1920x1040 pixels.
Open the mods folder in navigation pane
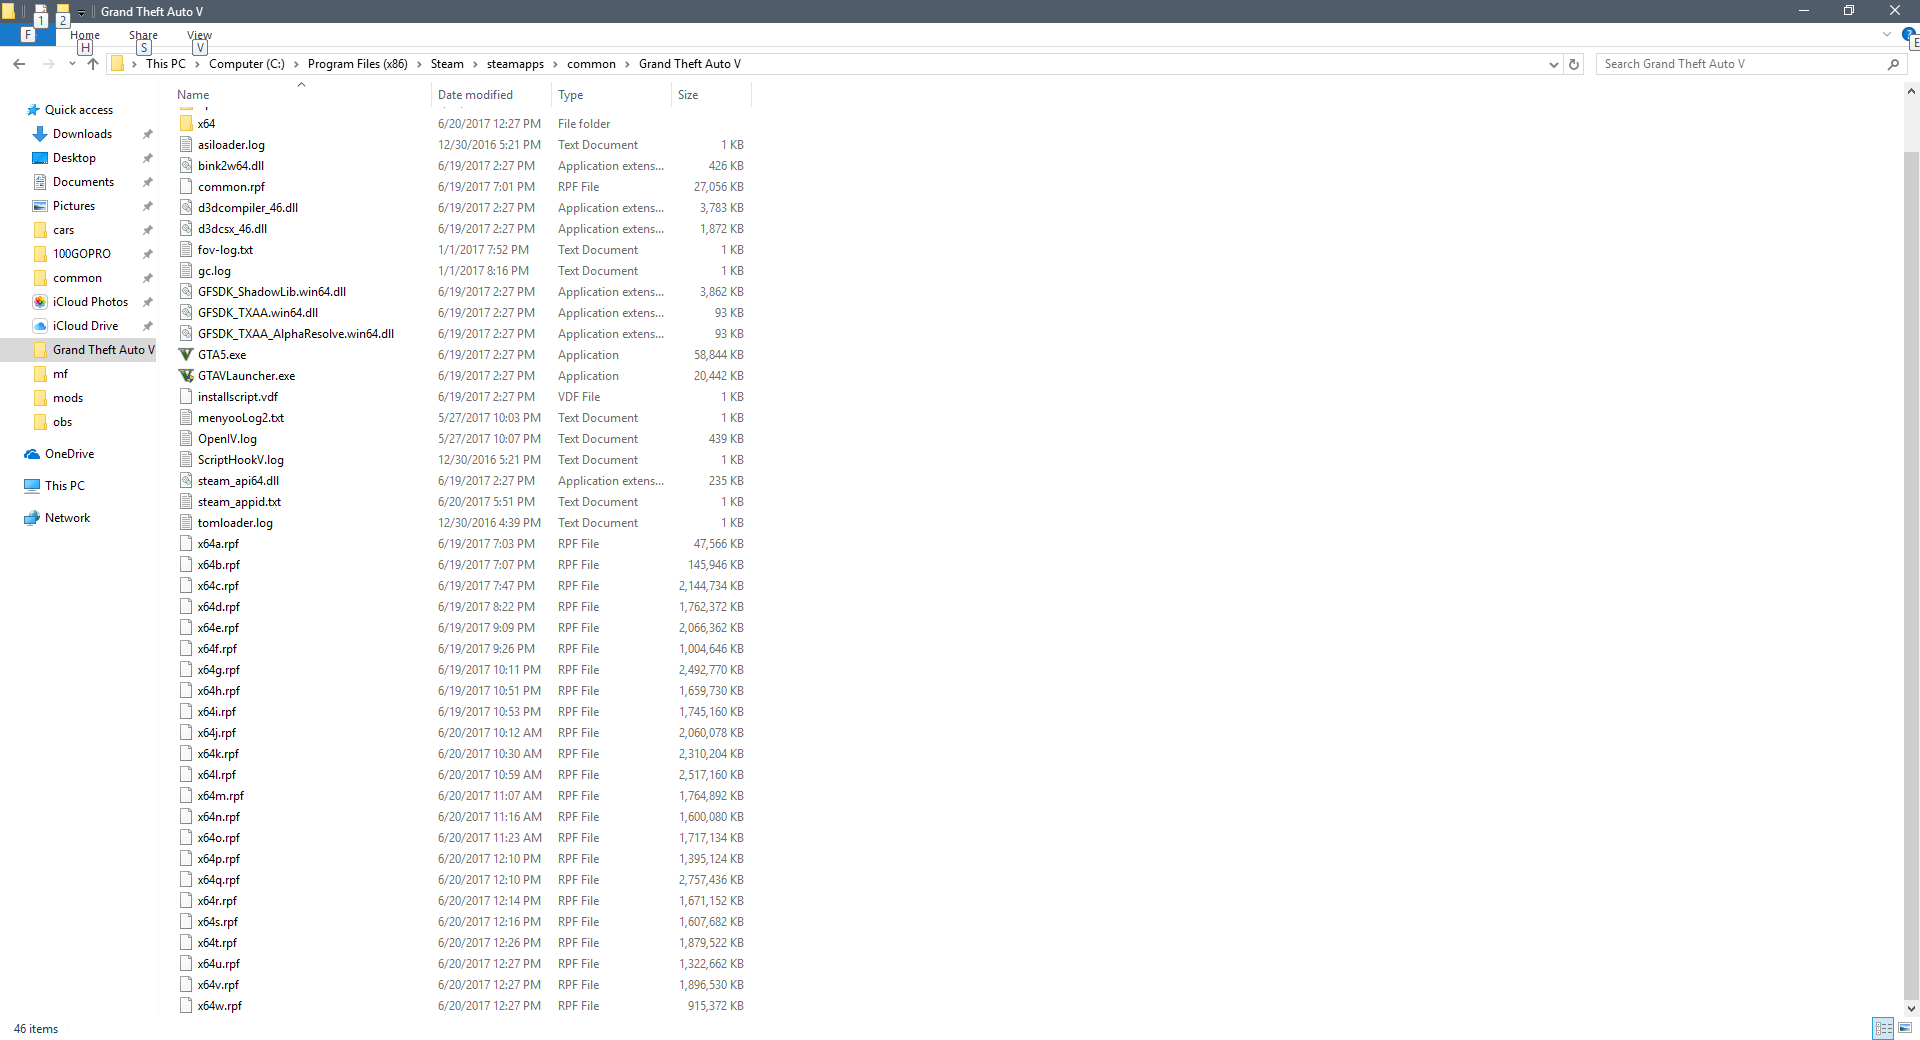point(68,398)
